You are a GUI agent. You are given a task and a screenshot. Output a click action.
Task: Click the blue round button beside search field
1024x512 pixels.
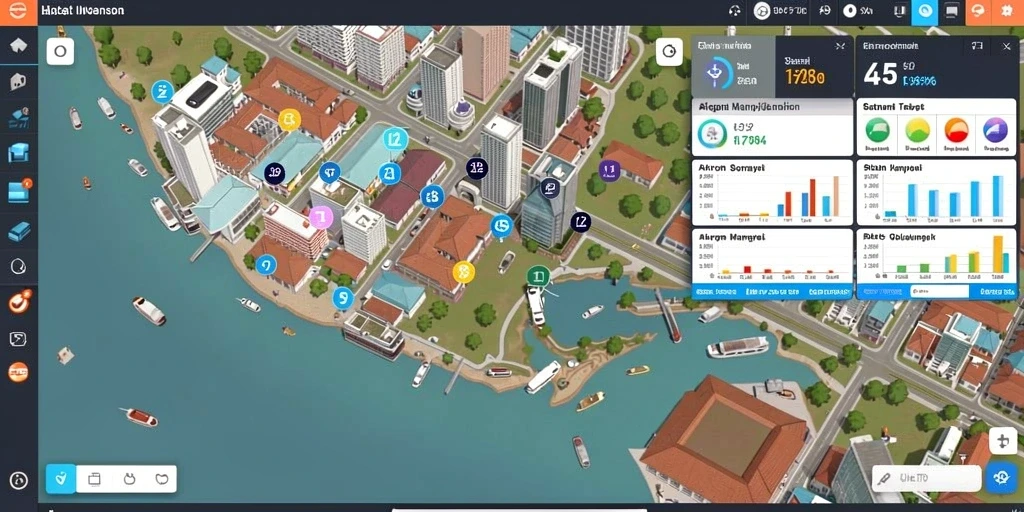(1001, 477)
